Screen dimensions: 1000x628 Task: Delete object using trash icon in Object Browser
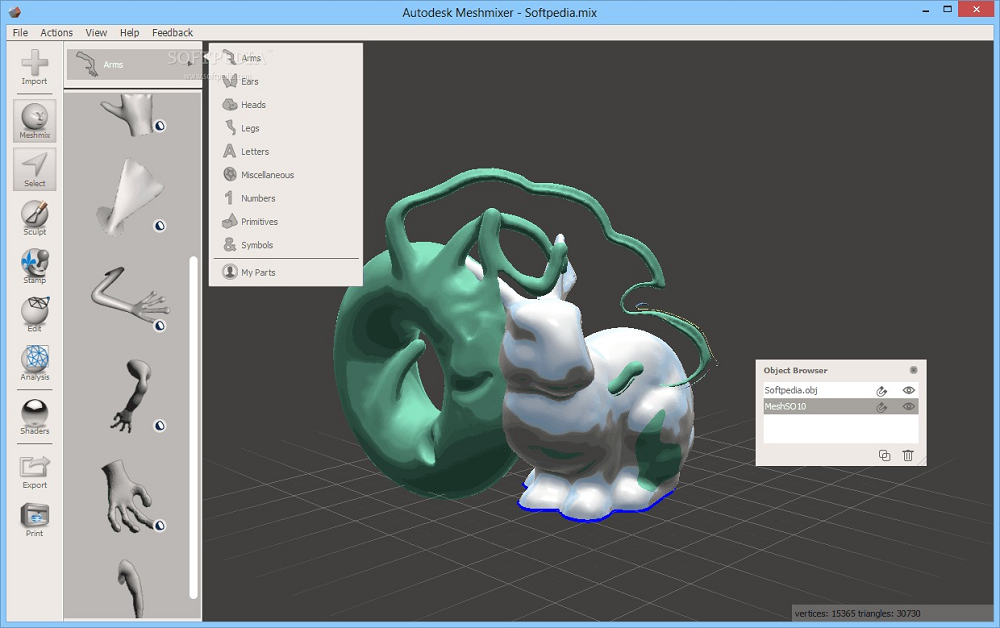click(x=908, y=455)
